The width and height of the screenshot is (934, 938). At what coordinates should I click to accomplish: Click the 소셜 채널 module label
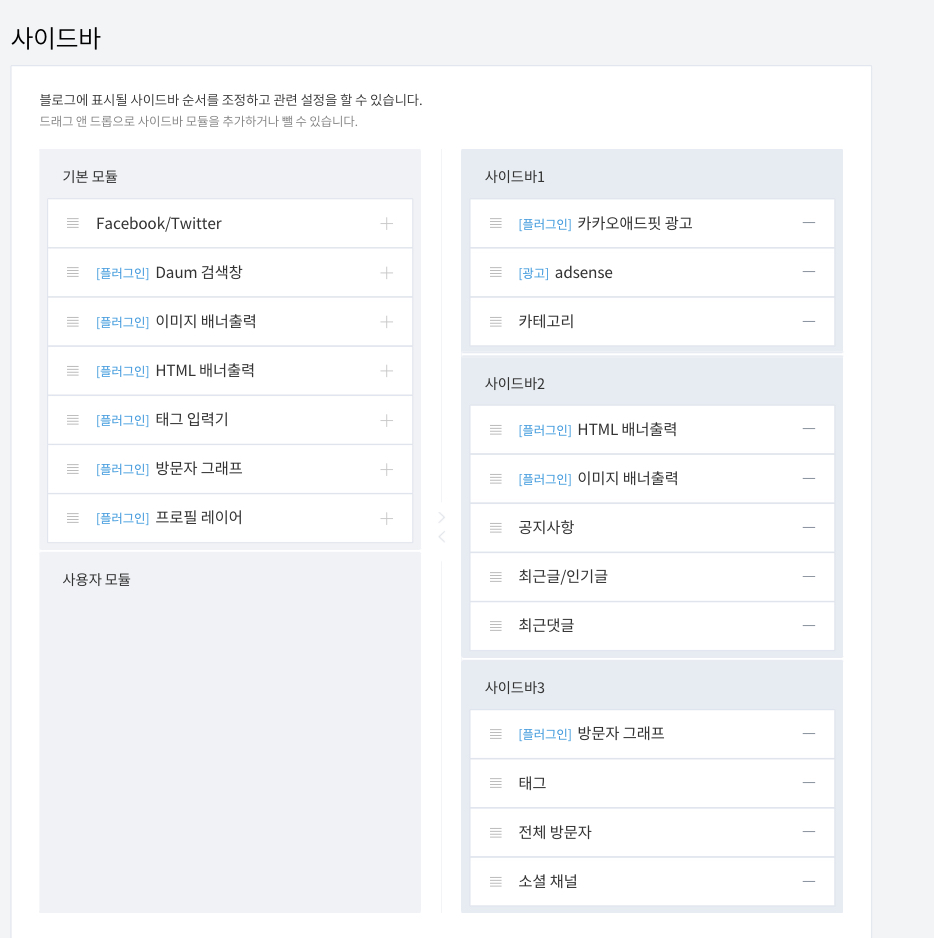(x=547, y=881)
